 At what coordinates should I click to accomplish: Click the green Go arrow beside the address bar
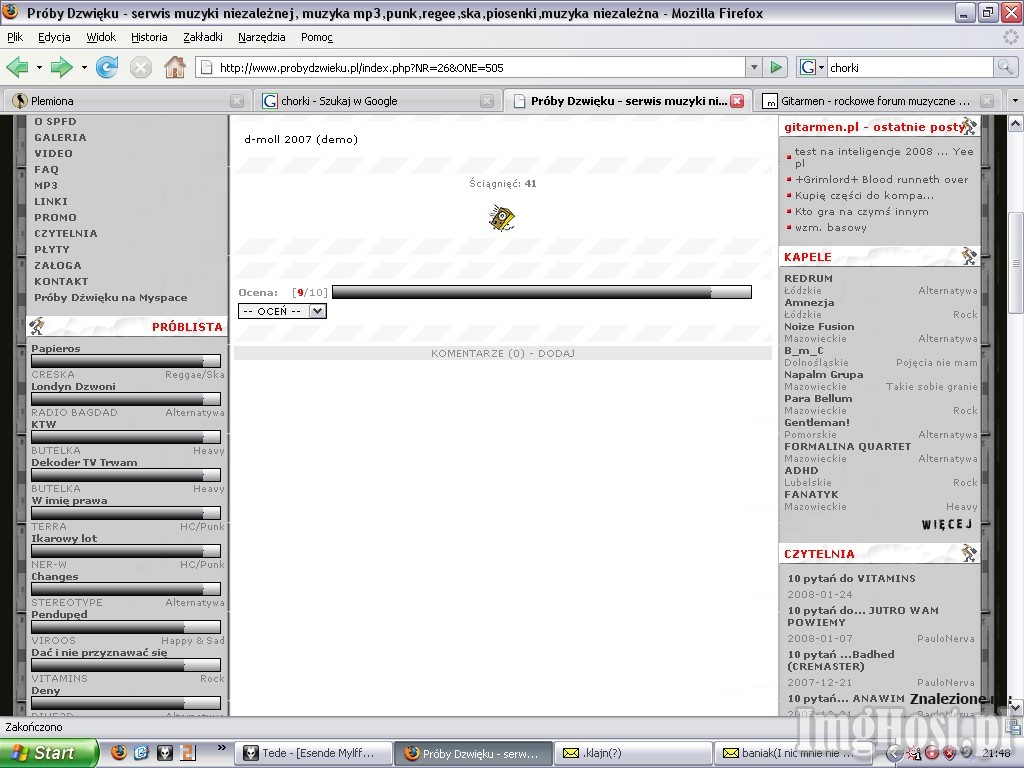[776, 67]
